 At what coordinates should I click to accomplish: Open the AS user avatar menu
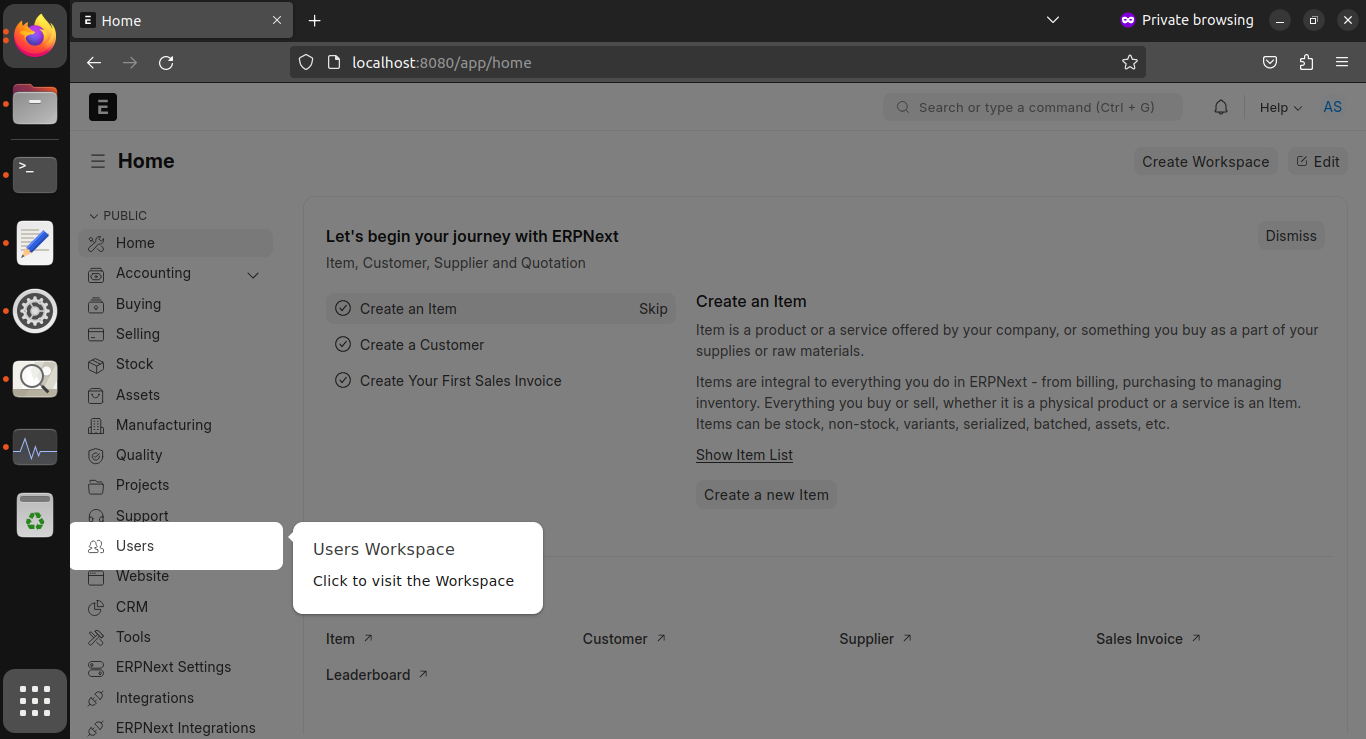(1332, 107)
